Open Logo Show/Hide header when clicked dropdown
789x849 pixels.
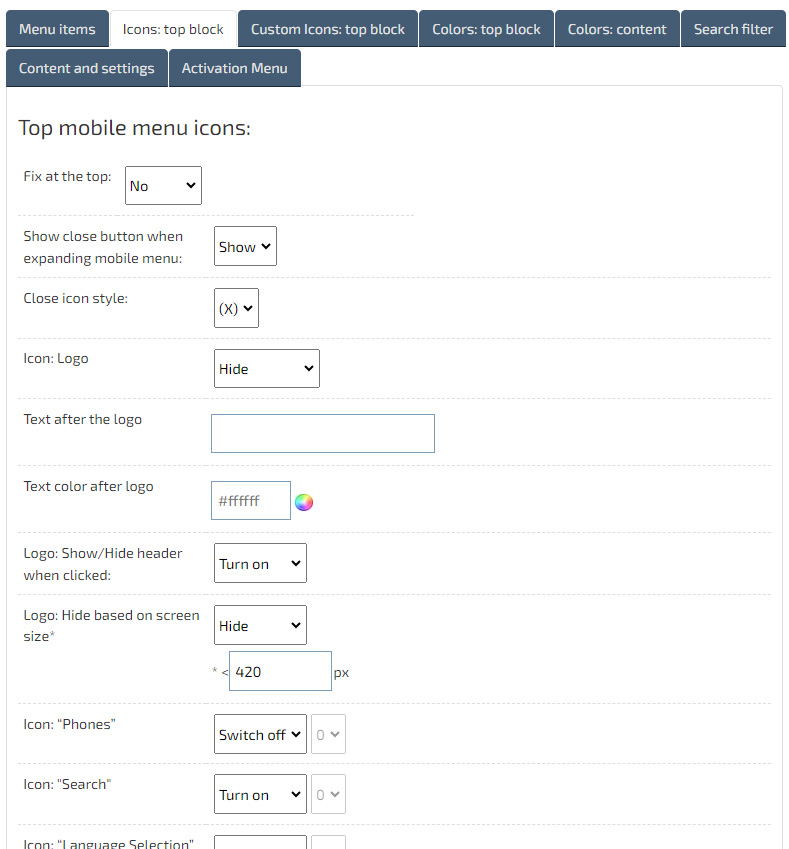(260, 564)
